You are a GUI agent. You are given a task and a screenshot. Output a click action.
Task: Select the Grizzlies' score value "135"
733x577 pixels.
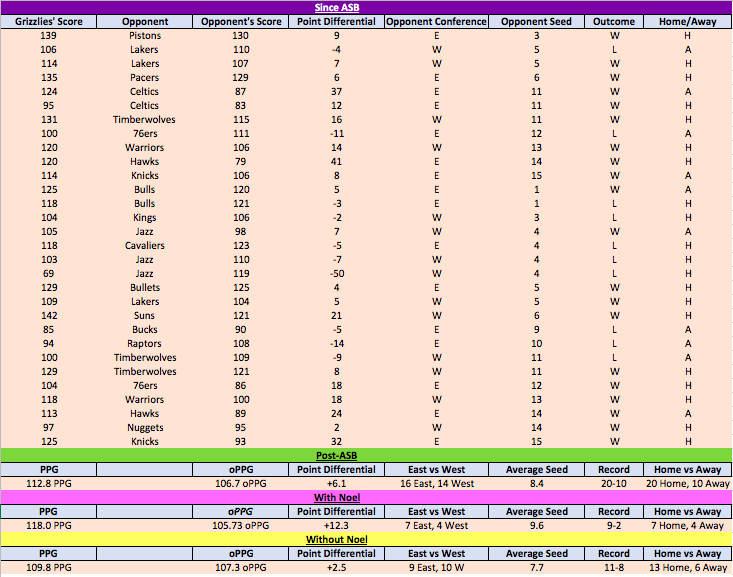(49, 78)
